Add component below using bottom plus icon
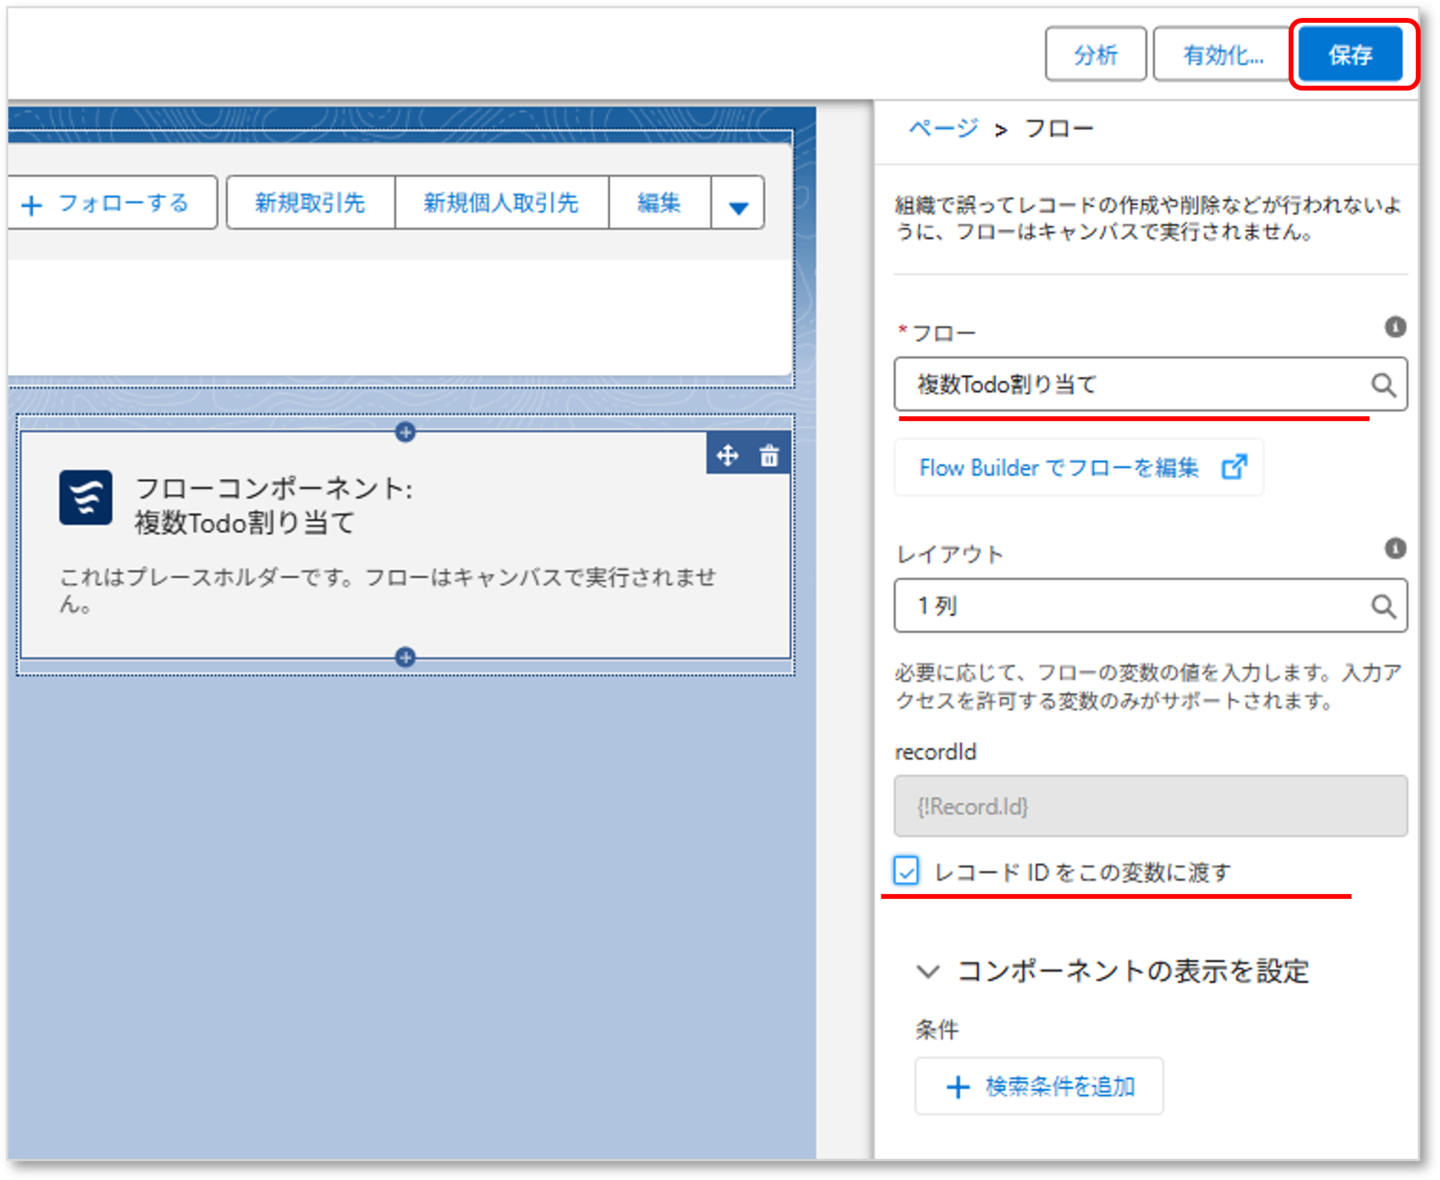 click(405, 657)
